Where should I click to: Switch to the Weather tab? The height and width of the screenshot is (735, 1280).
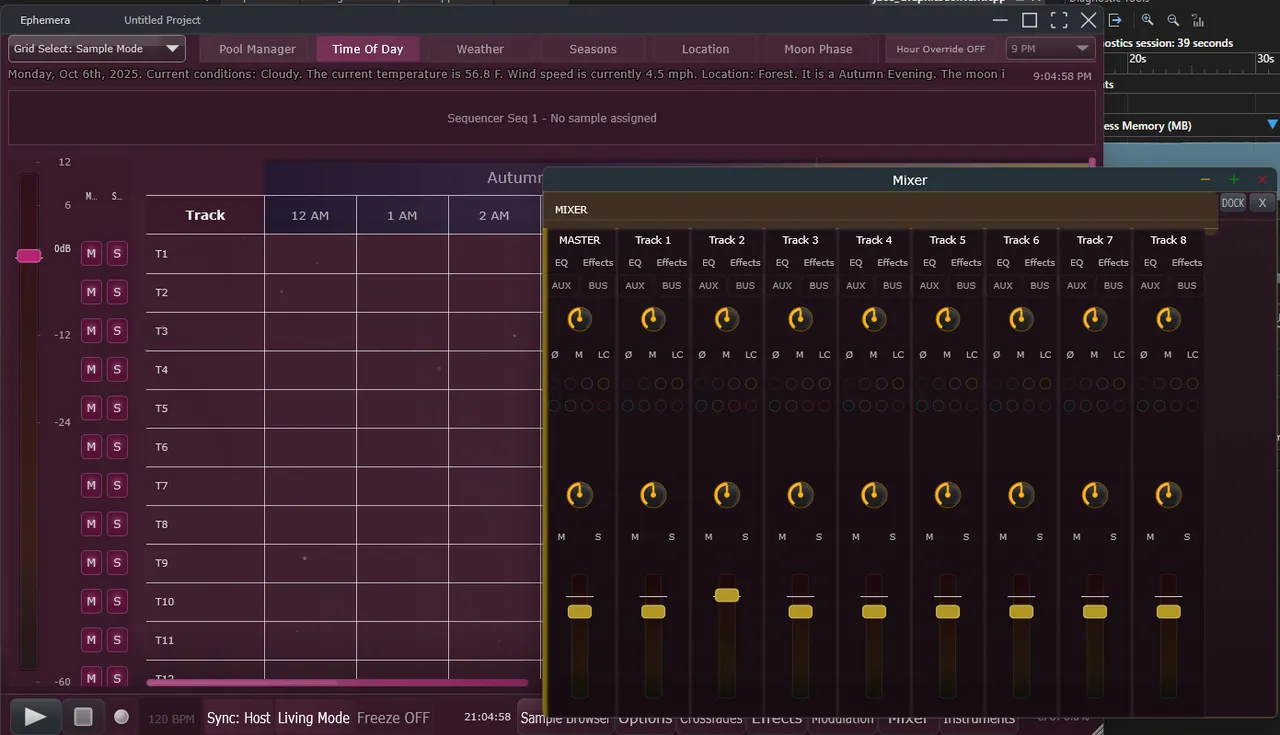coord(480,49)
